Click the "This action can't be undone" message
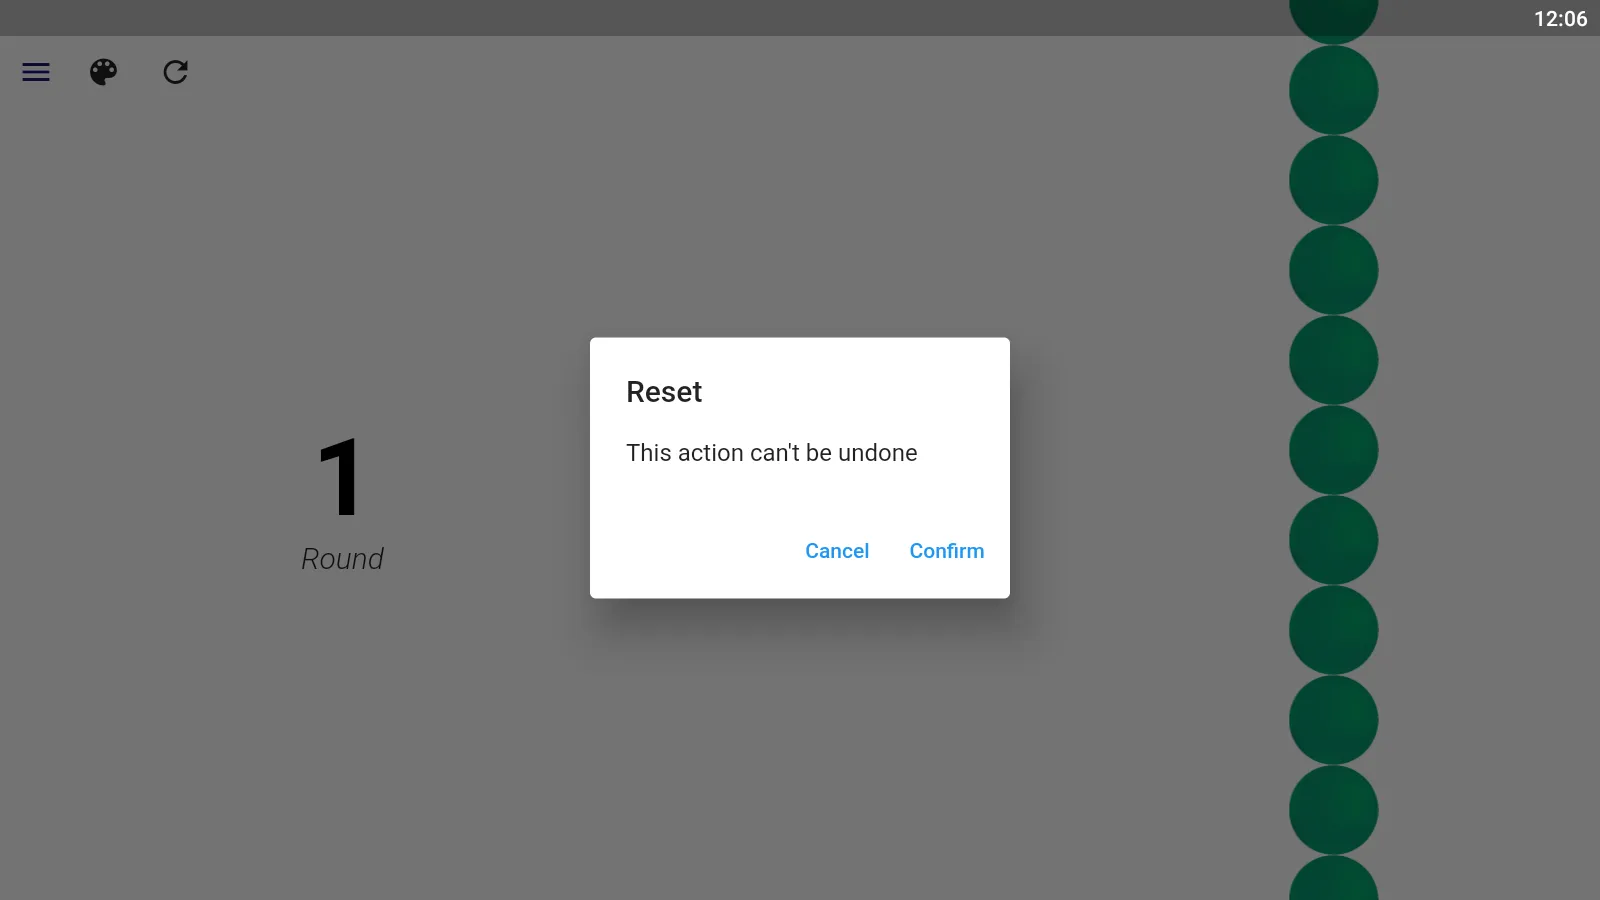Screen dimensions: 1600x900 tap(772, 453)
